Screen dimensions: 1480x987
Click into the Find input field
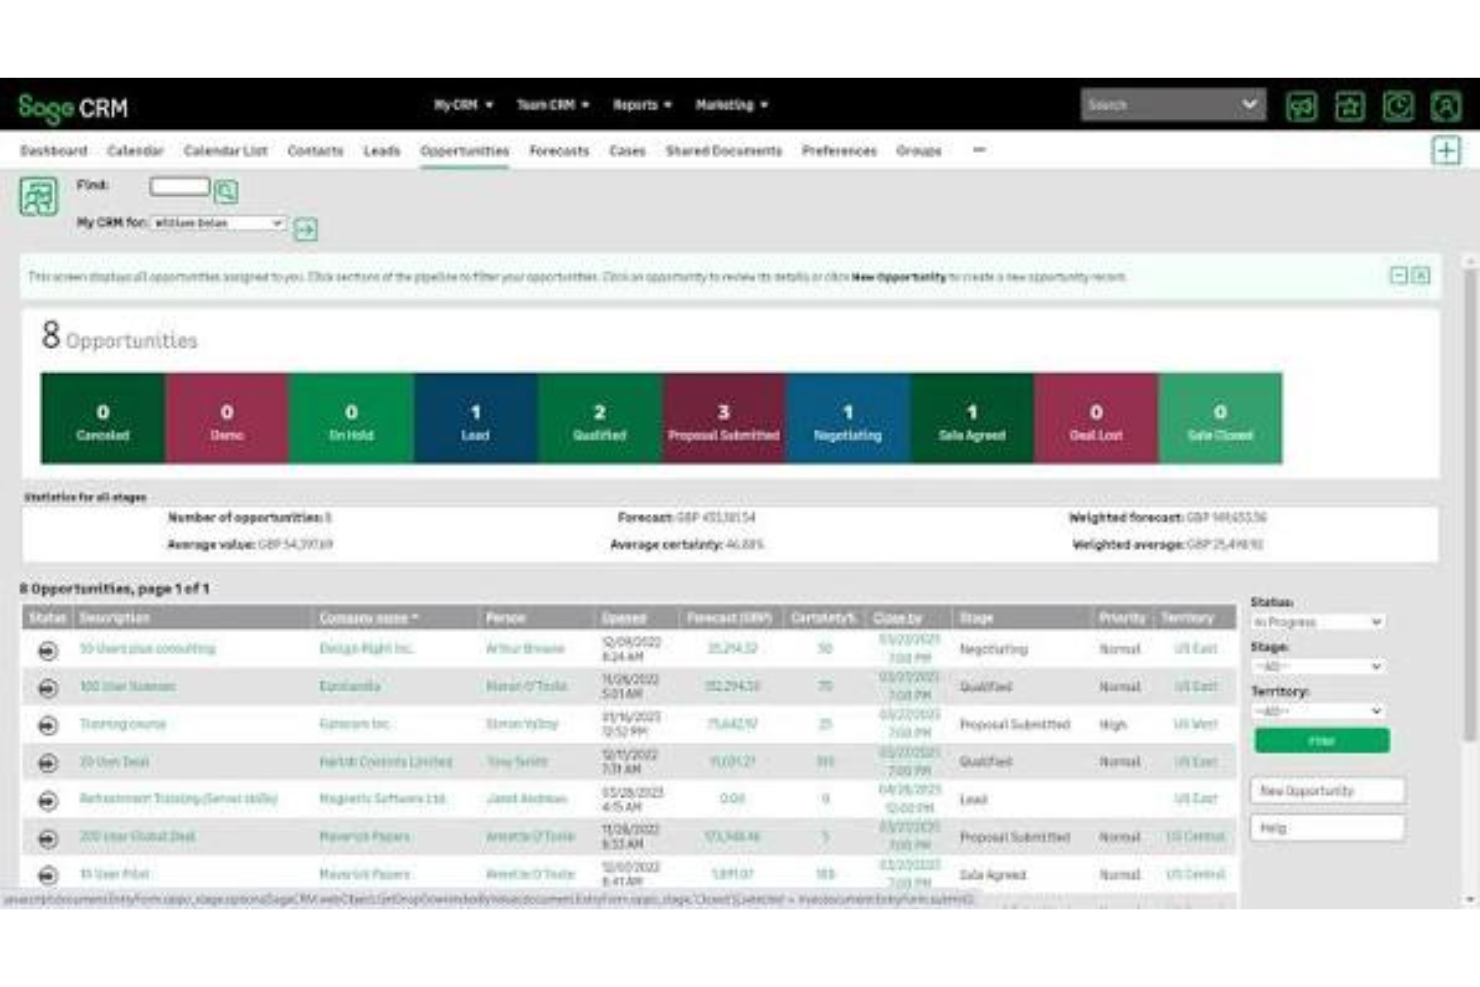point(180,186)
